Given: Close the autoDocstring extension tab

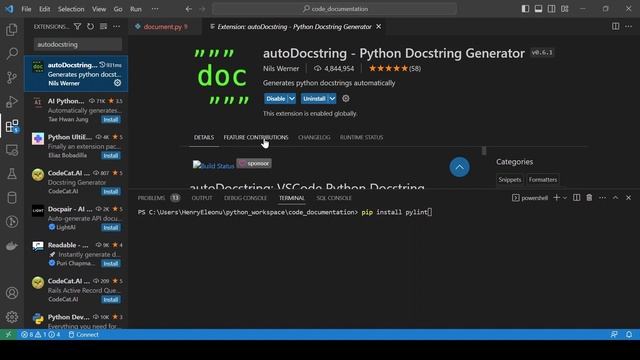Looking at the screenshot, I should pos(379,27).
